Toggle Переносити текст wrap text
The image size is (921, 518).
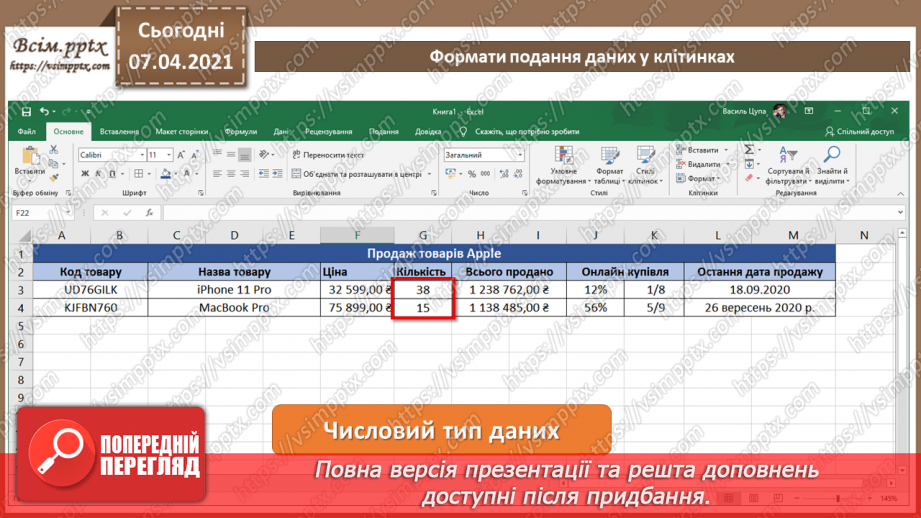pos(328,155)
